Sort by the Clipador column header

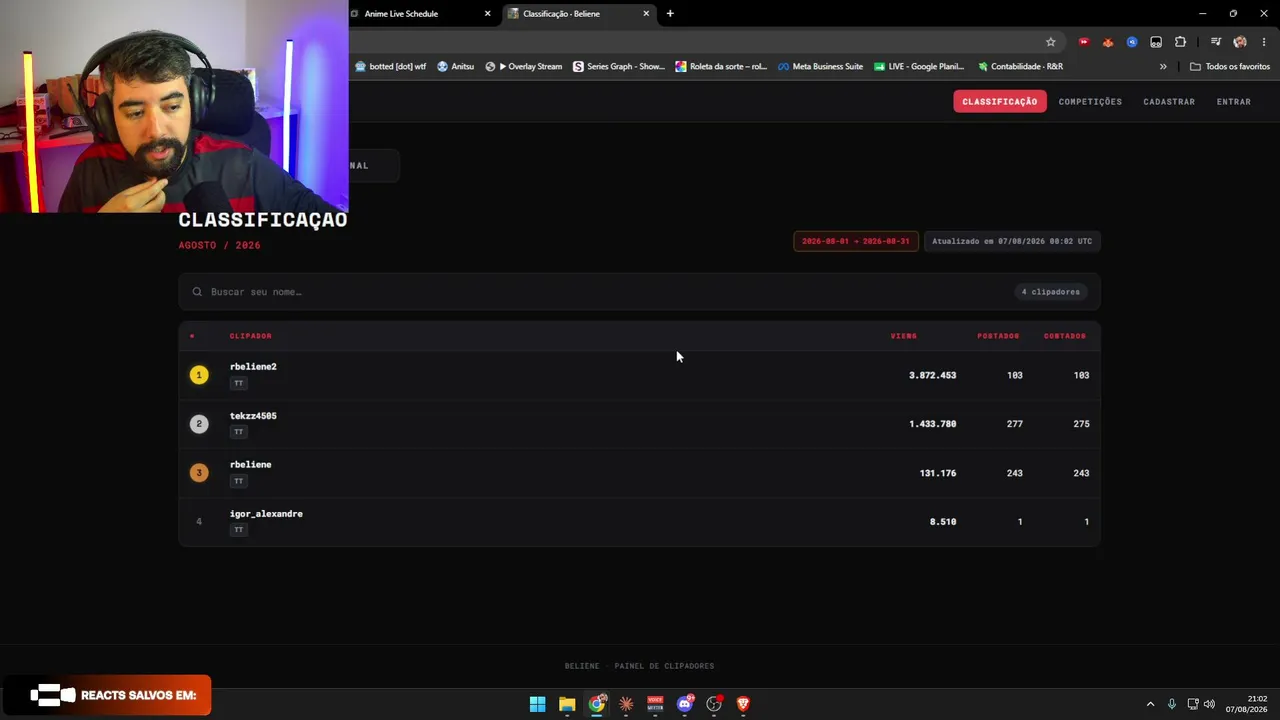[251, 336]
